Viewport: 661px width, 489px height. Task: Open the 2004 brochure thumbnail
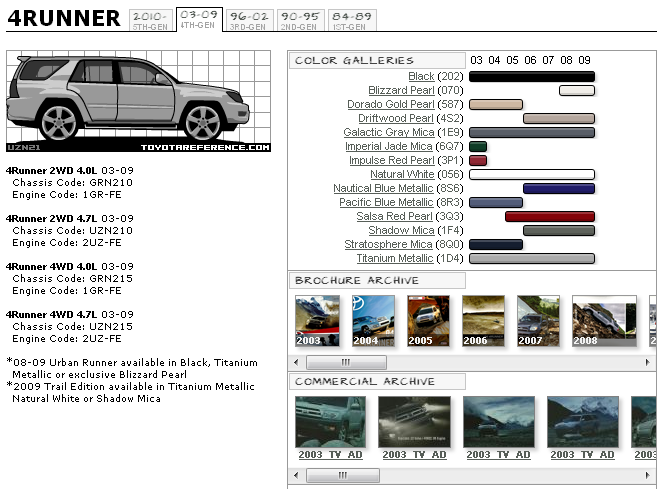pos(373,321)
